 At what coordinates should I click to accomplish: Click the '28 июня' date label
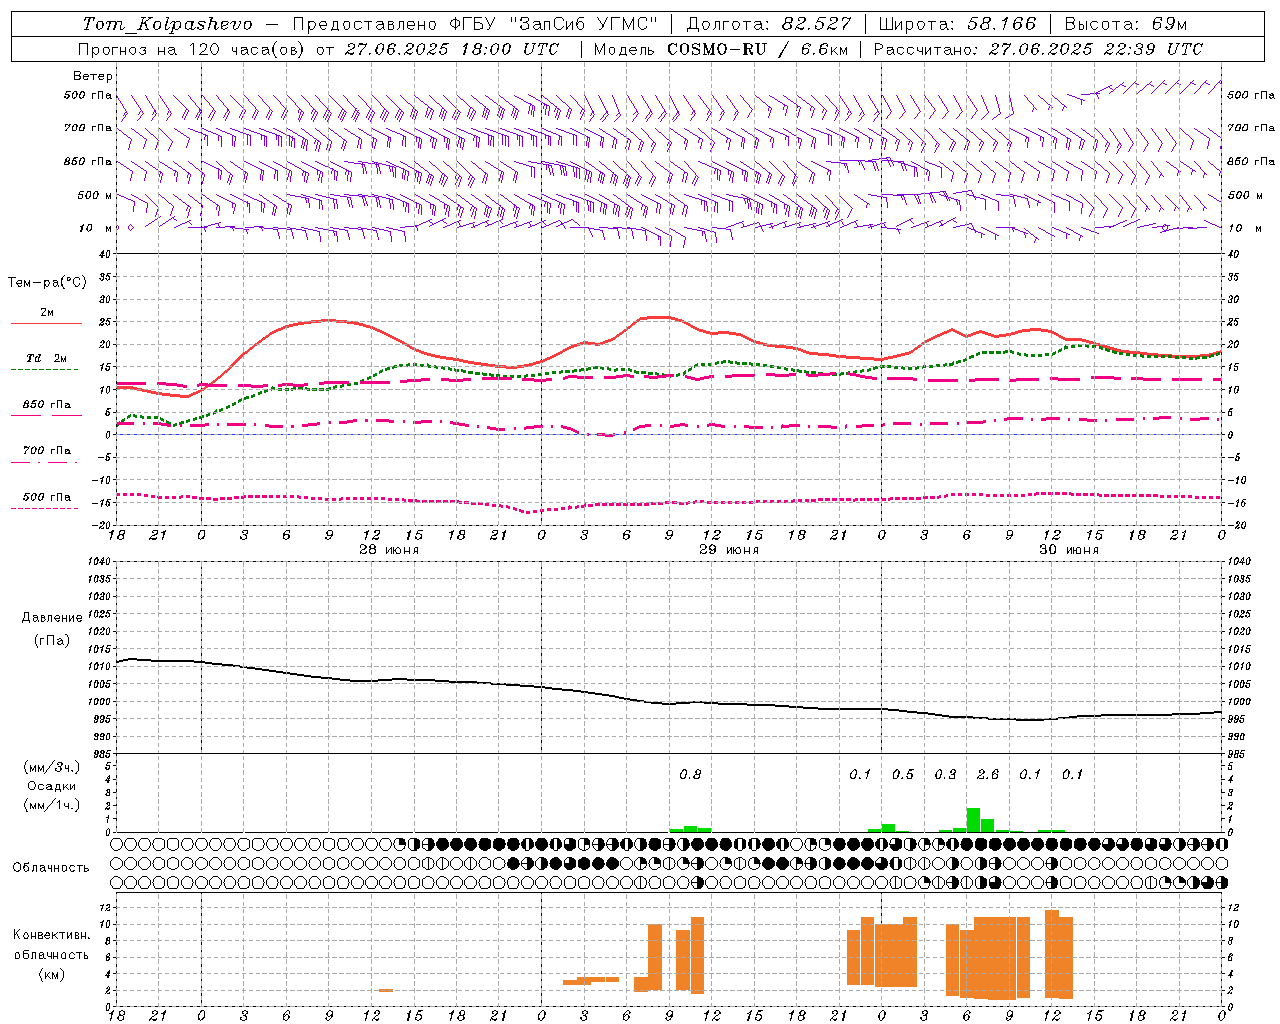coord(388,550)
